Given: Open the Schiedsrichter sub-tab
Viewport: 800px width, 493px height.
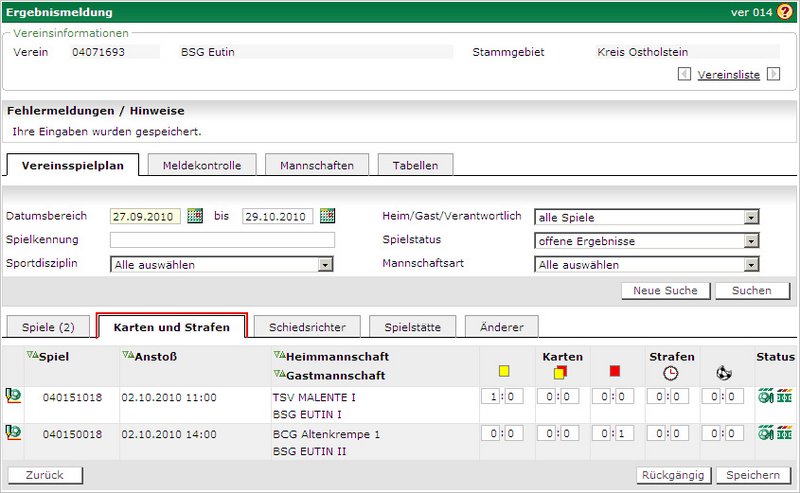Looking at the screenshot, I should click(300, 326).
